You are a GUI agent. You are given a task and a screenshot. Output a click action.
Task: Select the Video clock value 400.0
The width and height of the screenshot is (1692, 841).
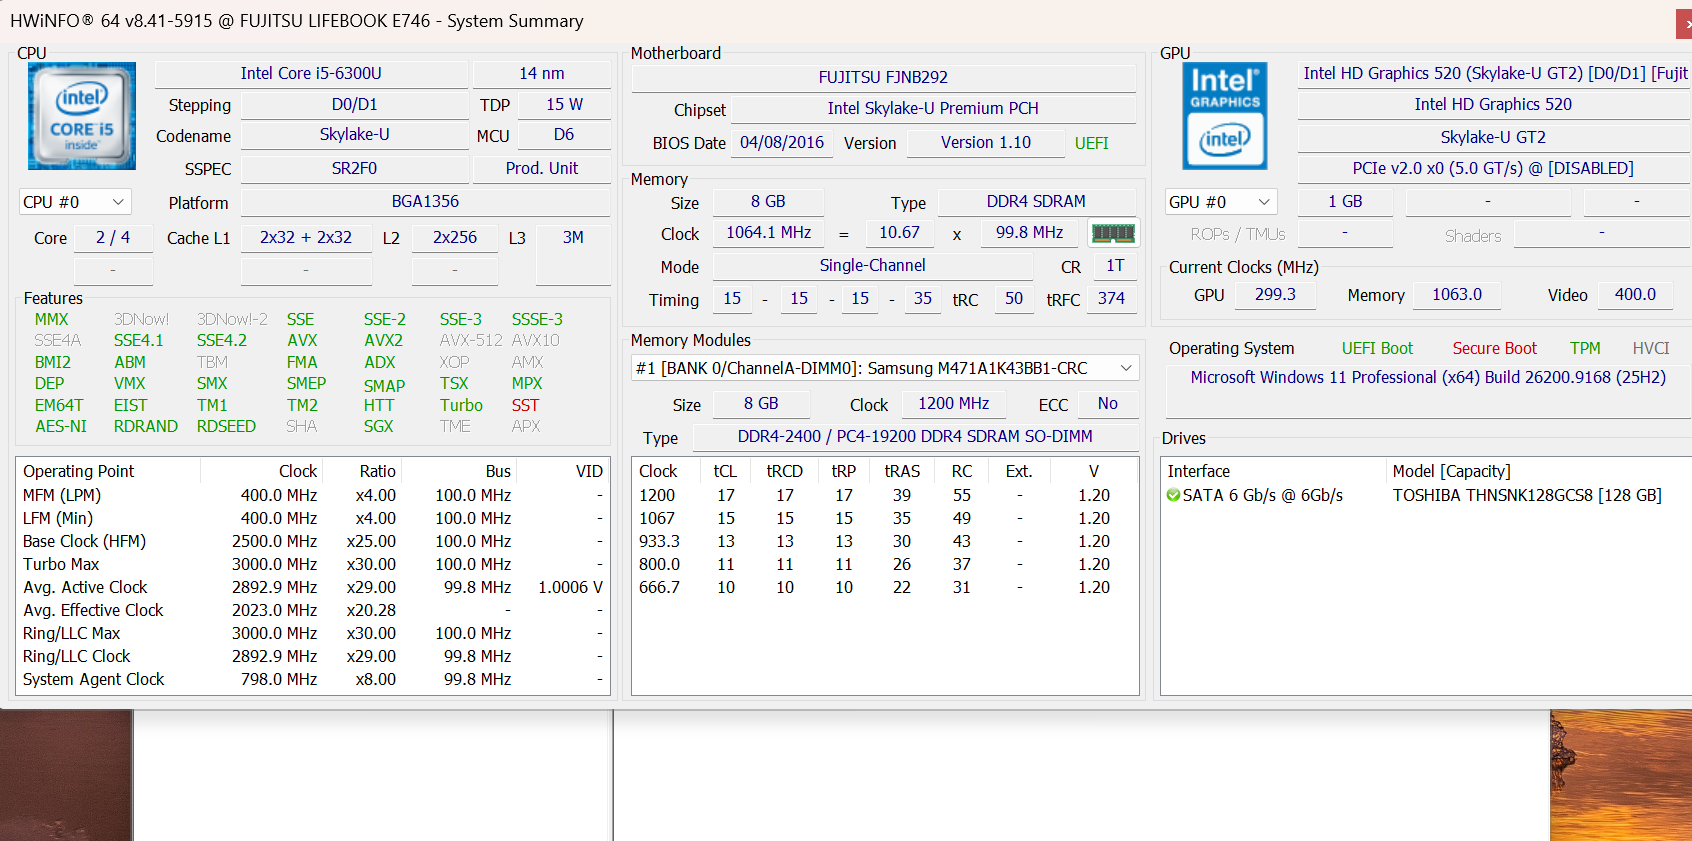point(1635,294)
